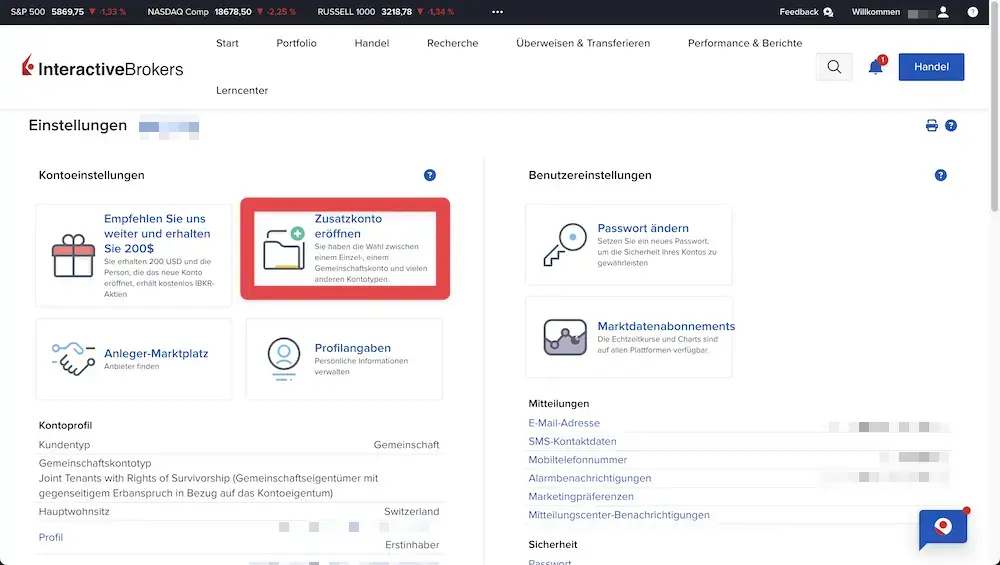Click the Mitteilungen heading
Image resolution: width=1000 pixels, height=565 pixels.
click(559, 404)
